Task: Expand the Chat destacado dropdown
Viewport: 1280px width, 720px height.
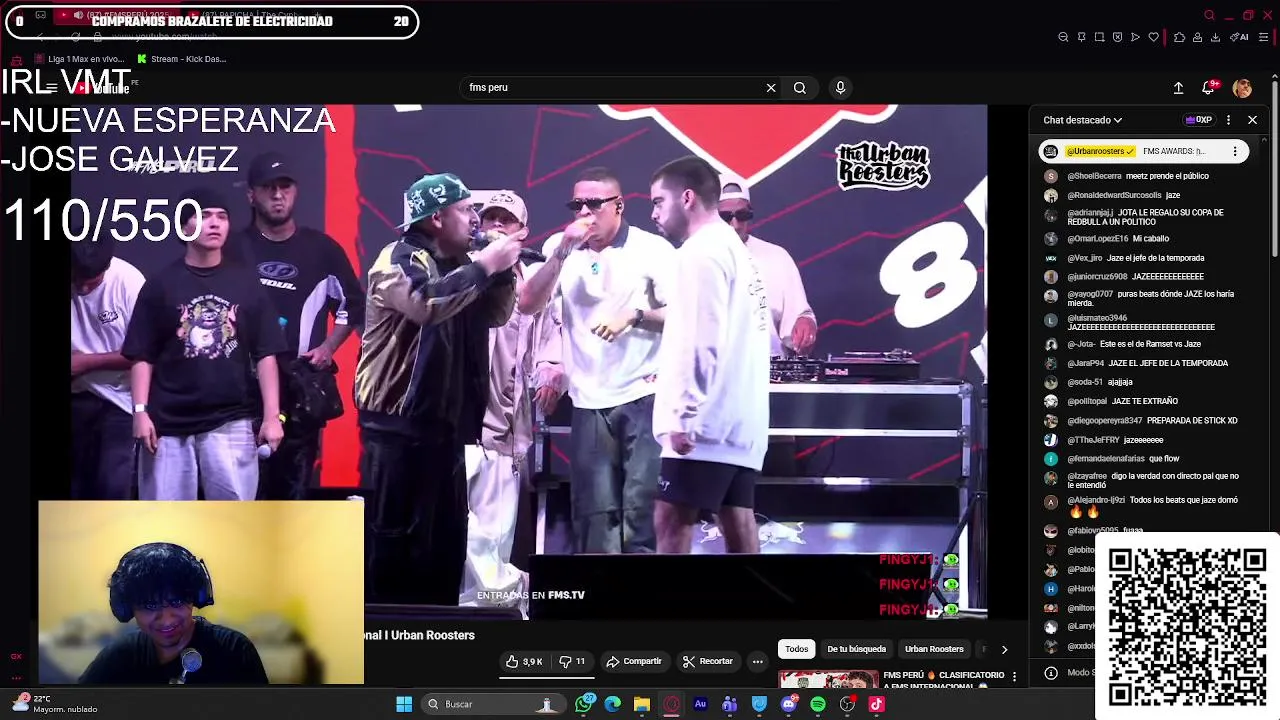Action: (1082, 120)
